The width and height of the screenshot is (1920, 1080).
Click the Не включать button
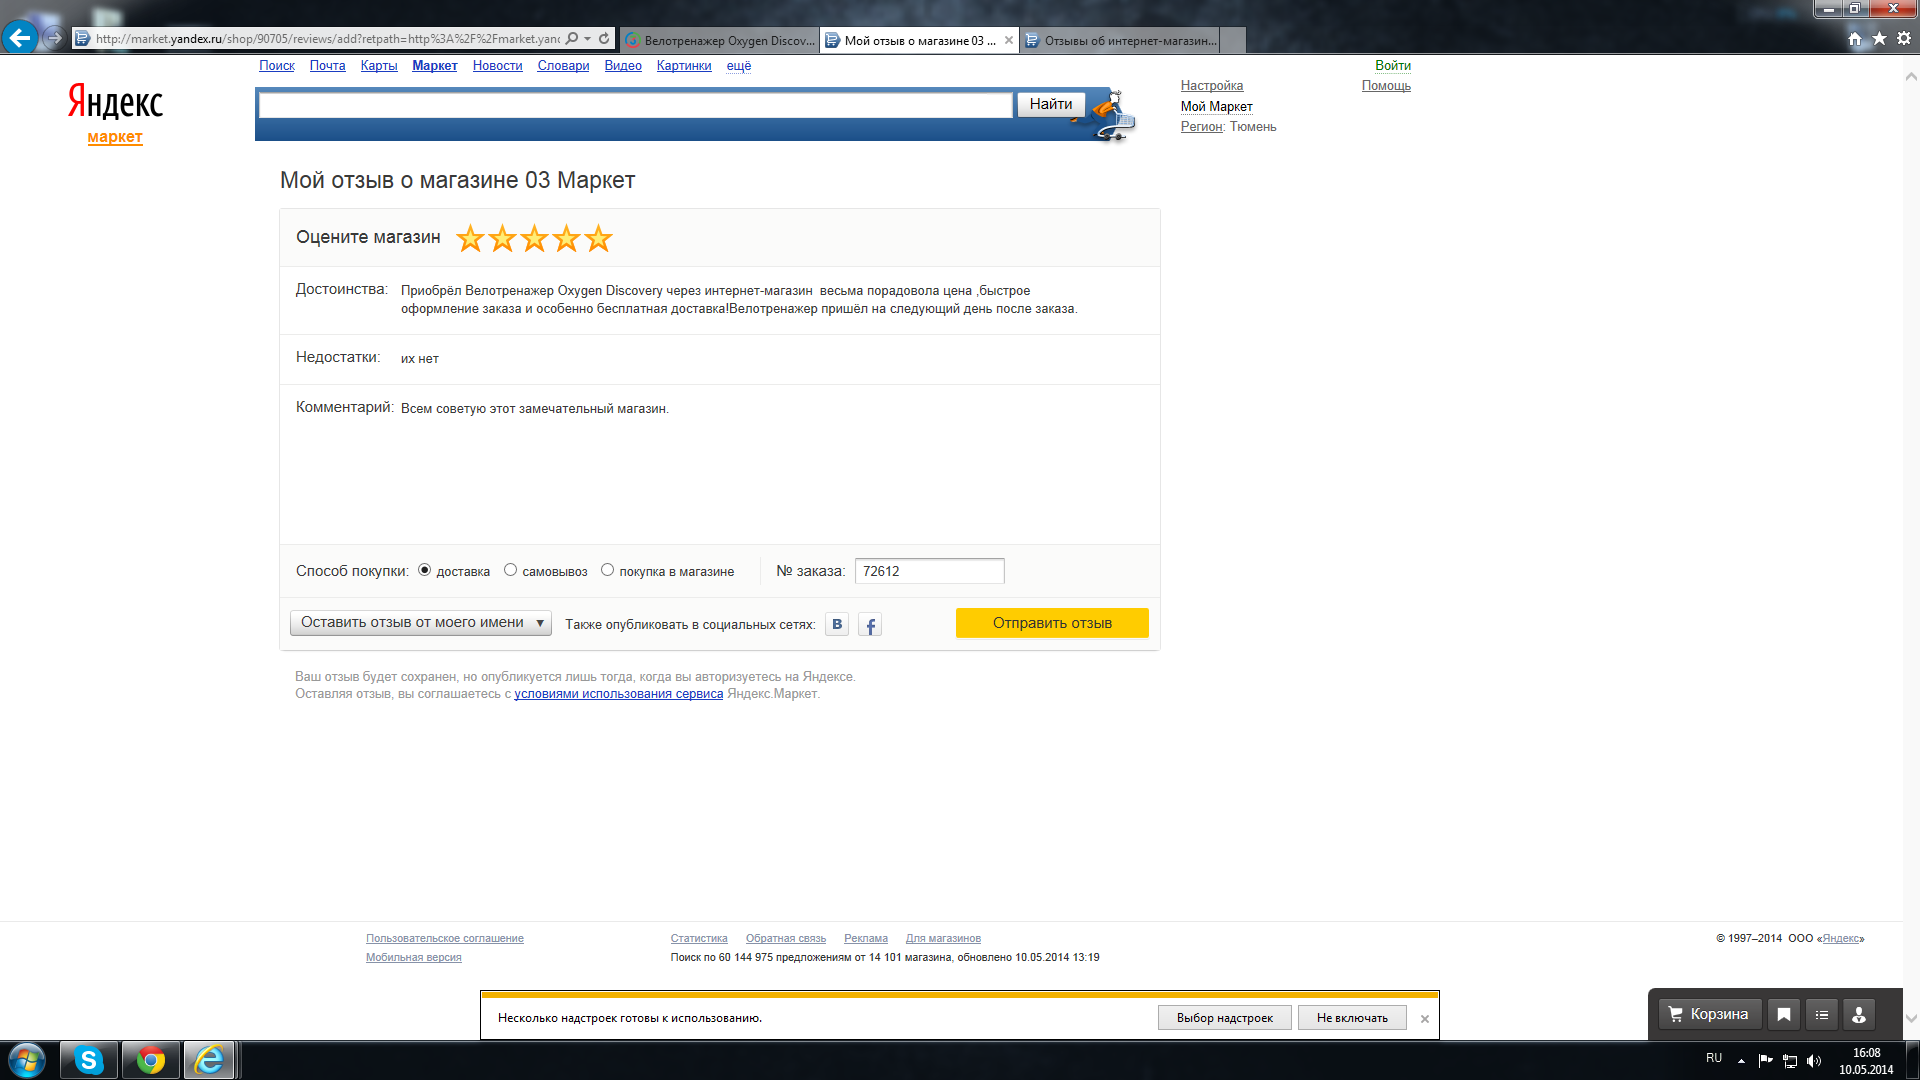(1352, 1018)
